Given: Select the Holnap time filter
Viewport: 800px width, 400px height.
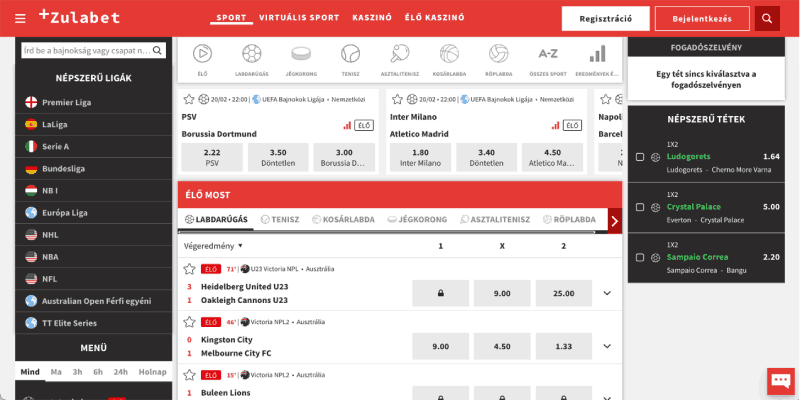Looking at the screenshot, I should (x=153, y=372).
